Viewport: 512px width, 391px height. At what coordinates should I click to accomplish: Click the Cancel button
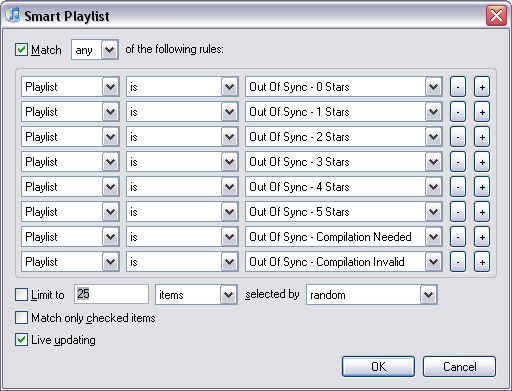coord(459,367)
